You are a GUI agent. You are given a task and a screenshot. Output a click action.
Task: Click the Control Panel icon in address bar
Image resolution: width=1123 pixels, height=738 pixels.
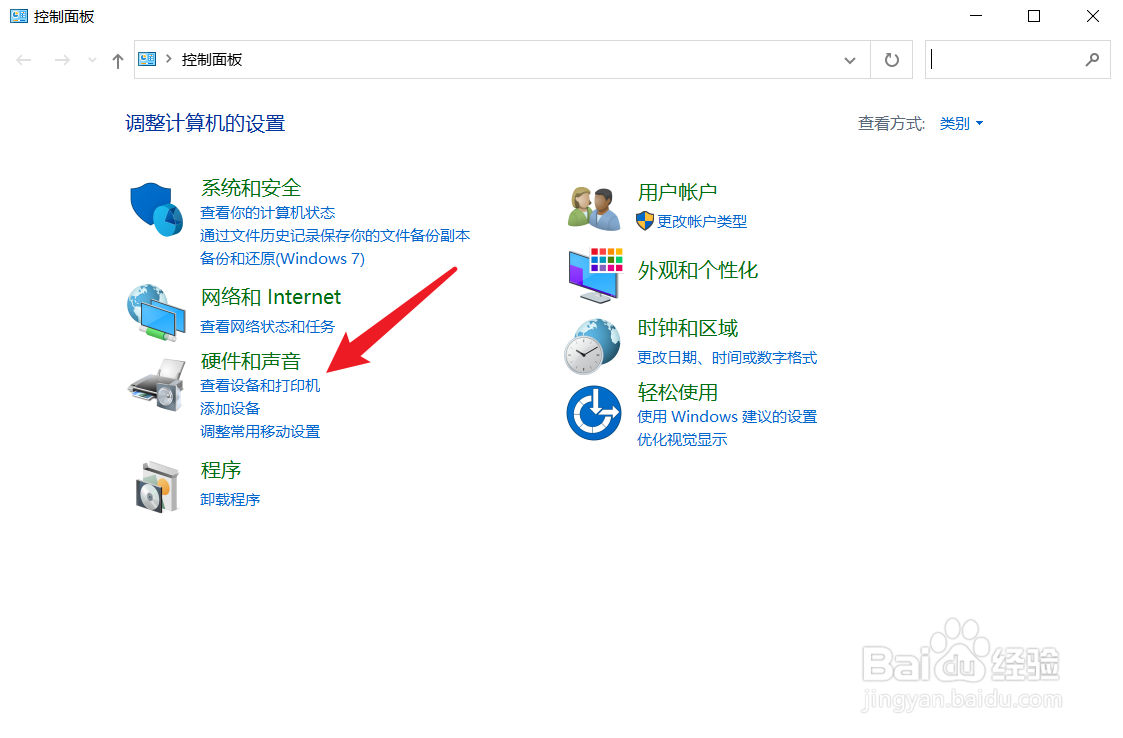point(147,59)
